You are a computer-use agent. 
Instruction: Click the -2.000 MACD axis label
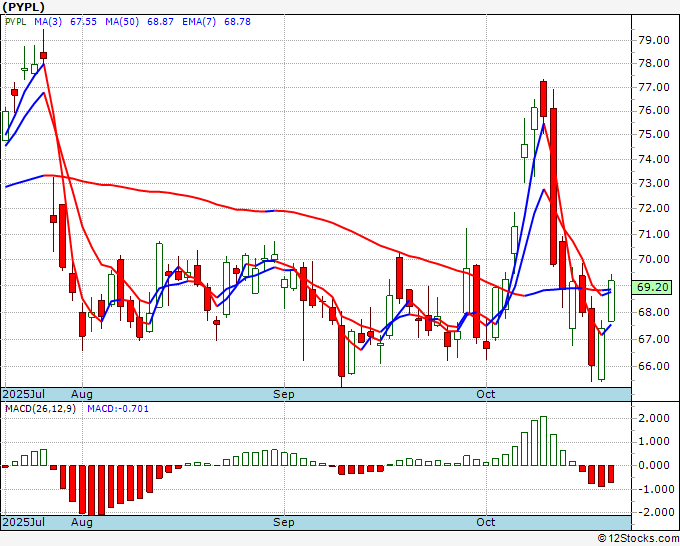pyautogui.click(x=652, y=512)
